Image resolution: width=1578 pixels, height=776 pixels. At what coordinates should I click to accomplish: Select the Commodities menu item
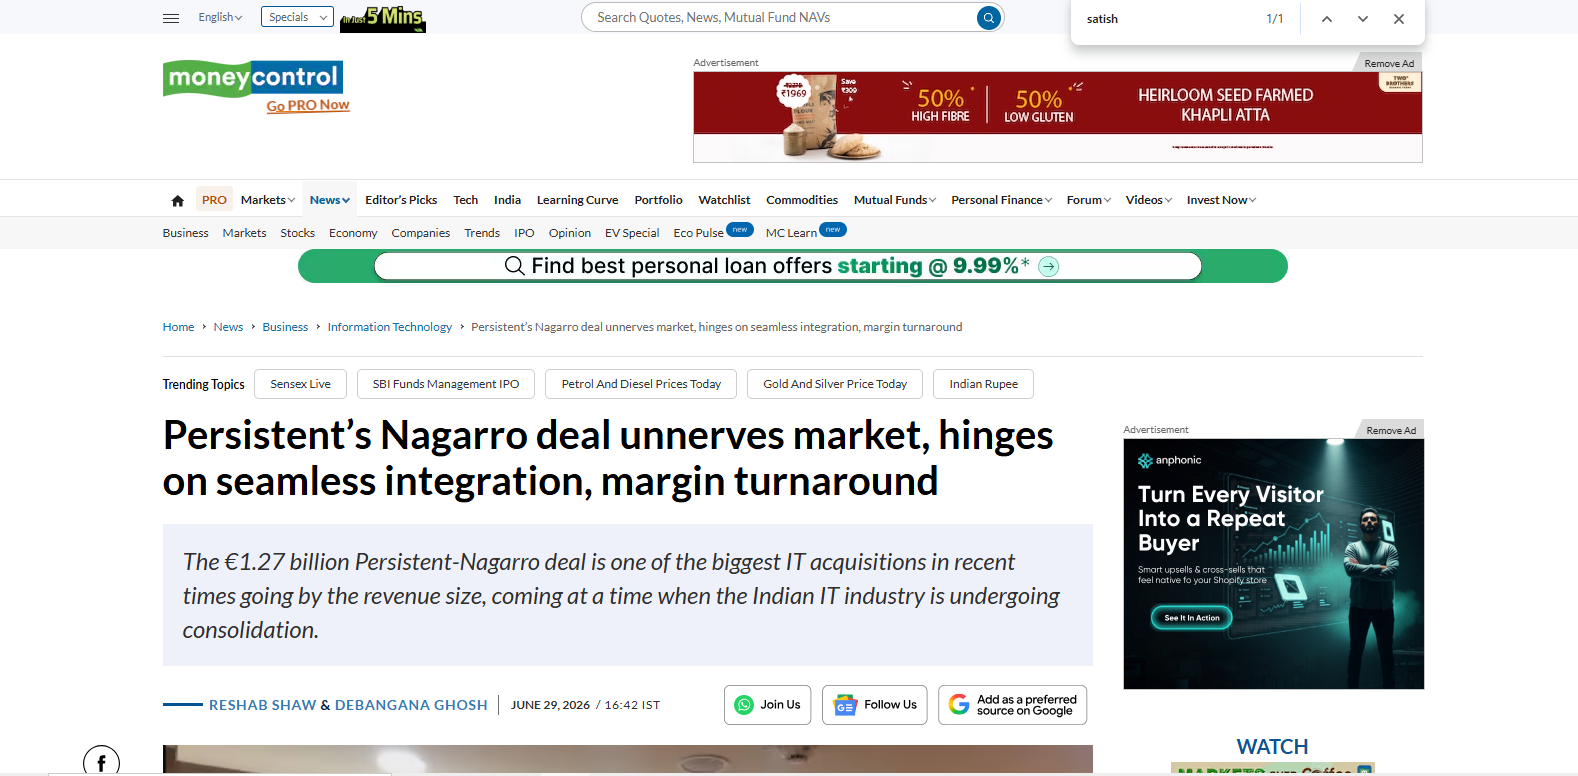click(x=802, y=200)
